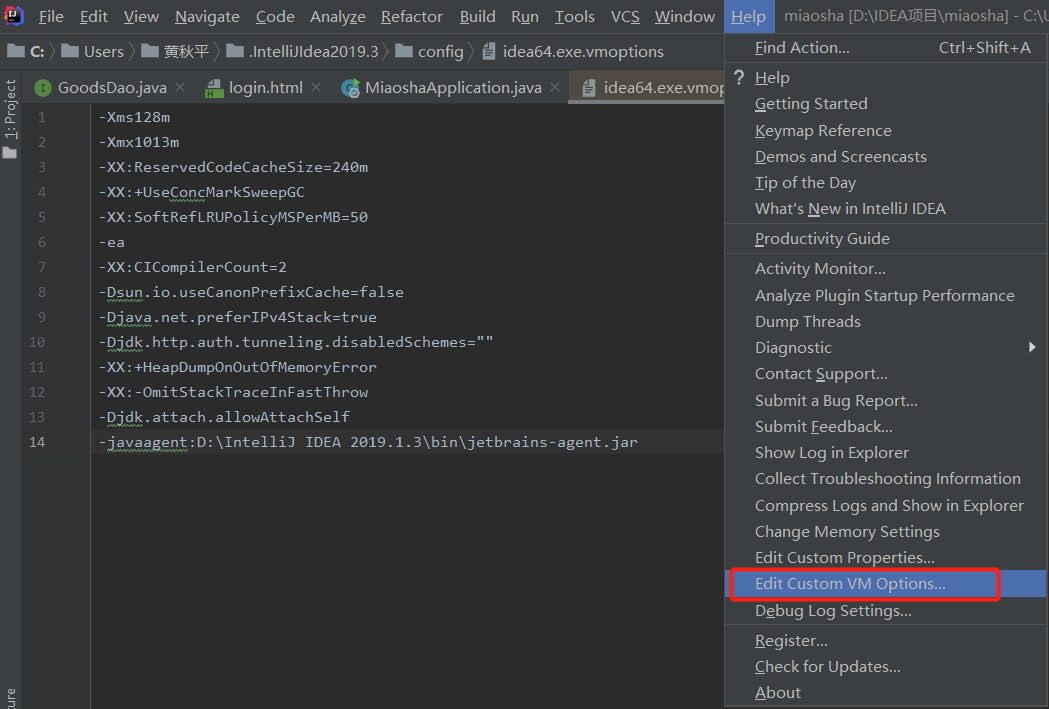1049x709 pixels.
Task: Click the Users folder breadcrumb
Action: (92, 51)
